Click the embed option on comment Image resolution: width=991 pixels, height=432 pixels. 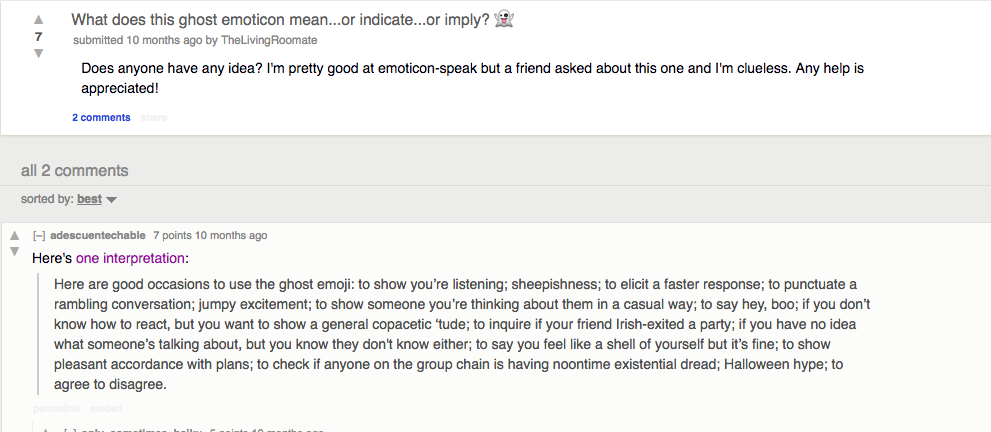pos(106,408)
